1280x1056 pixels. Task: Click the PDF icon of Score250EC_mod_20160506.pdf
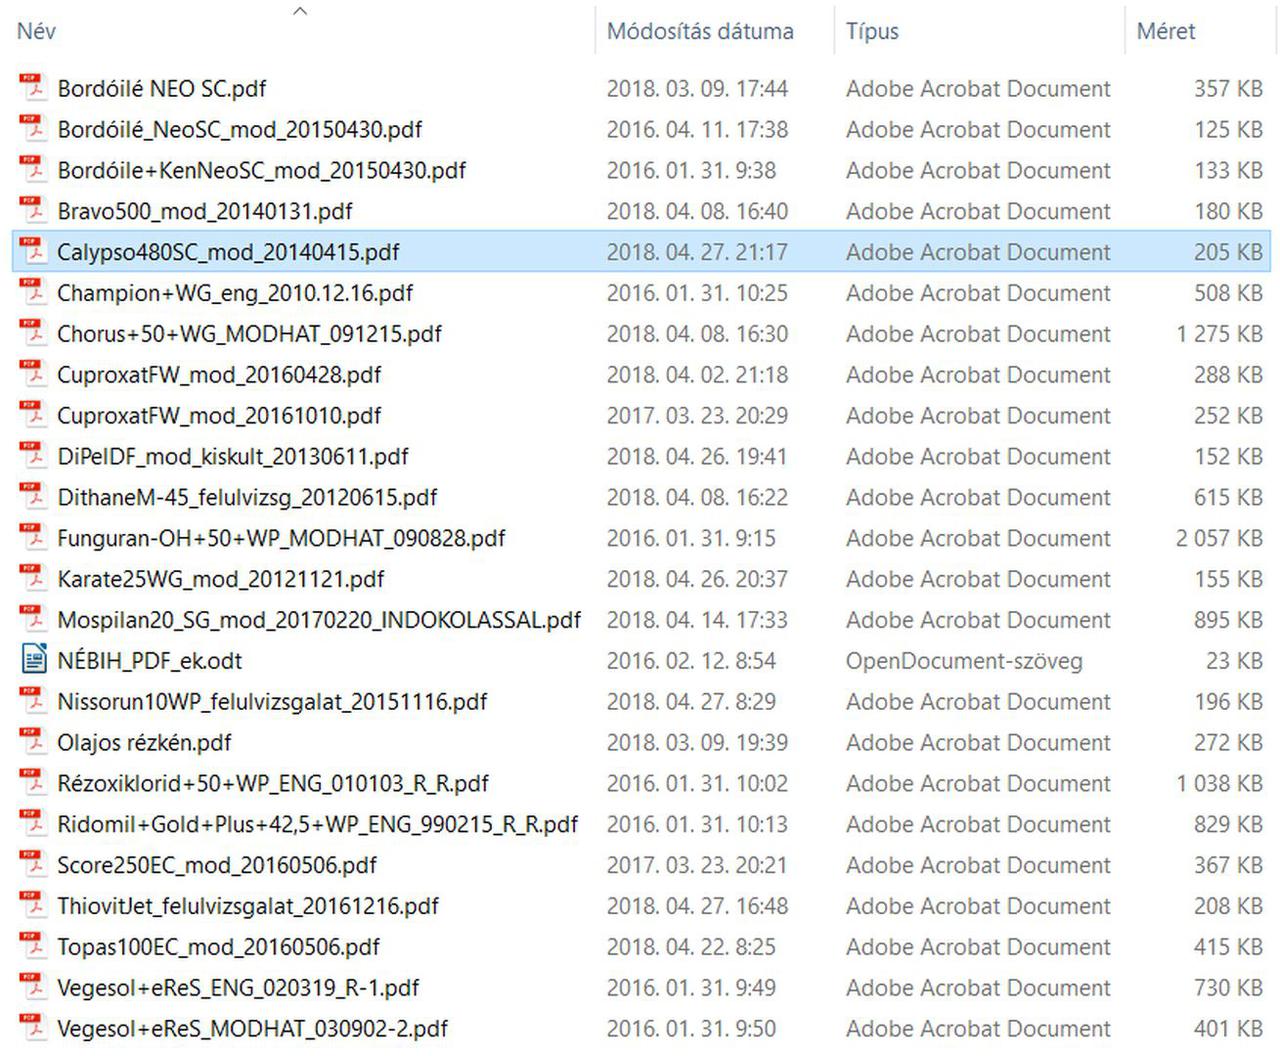[x=34, y=866]
